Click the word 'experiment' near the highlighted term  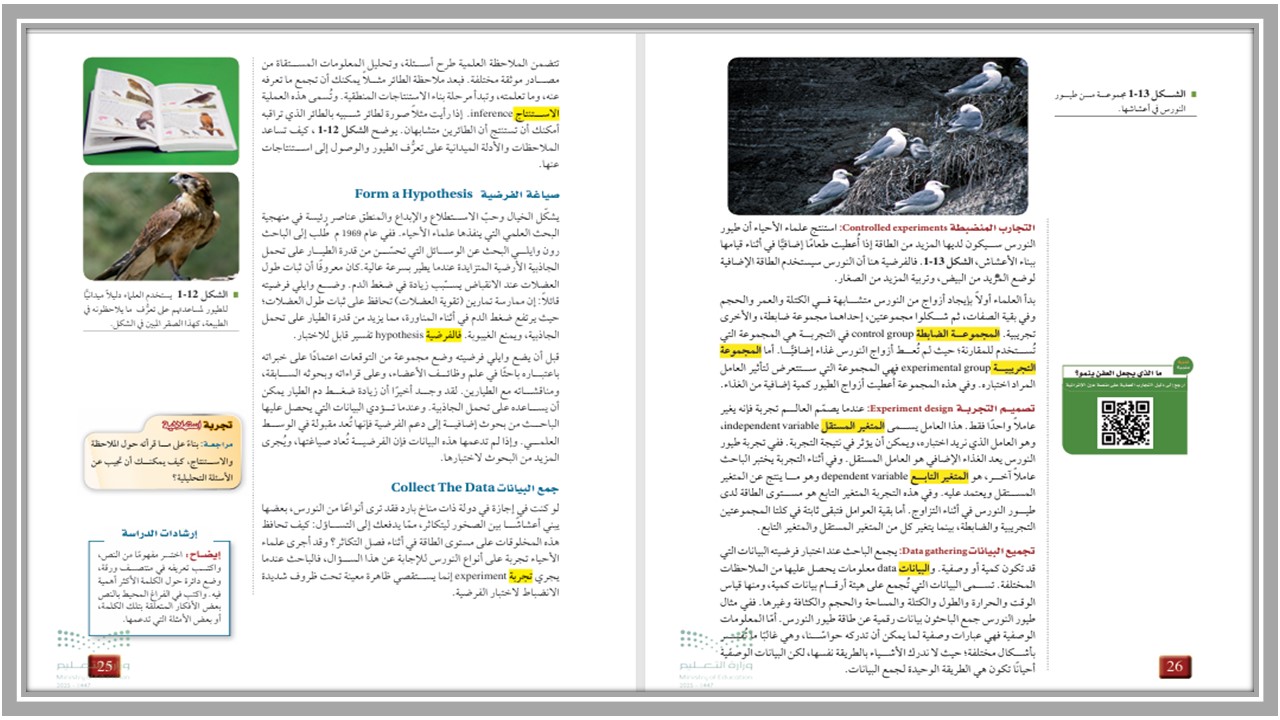click(482, 577)
